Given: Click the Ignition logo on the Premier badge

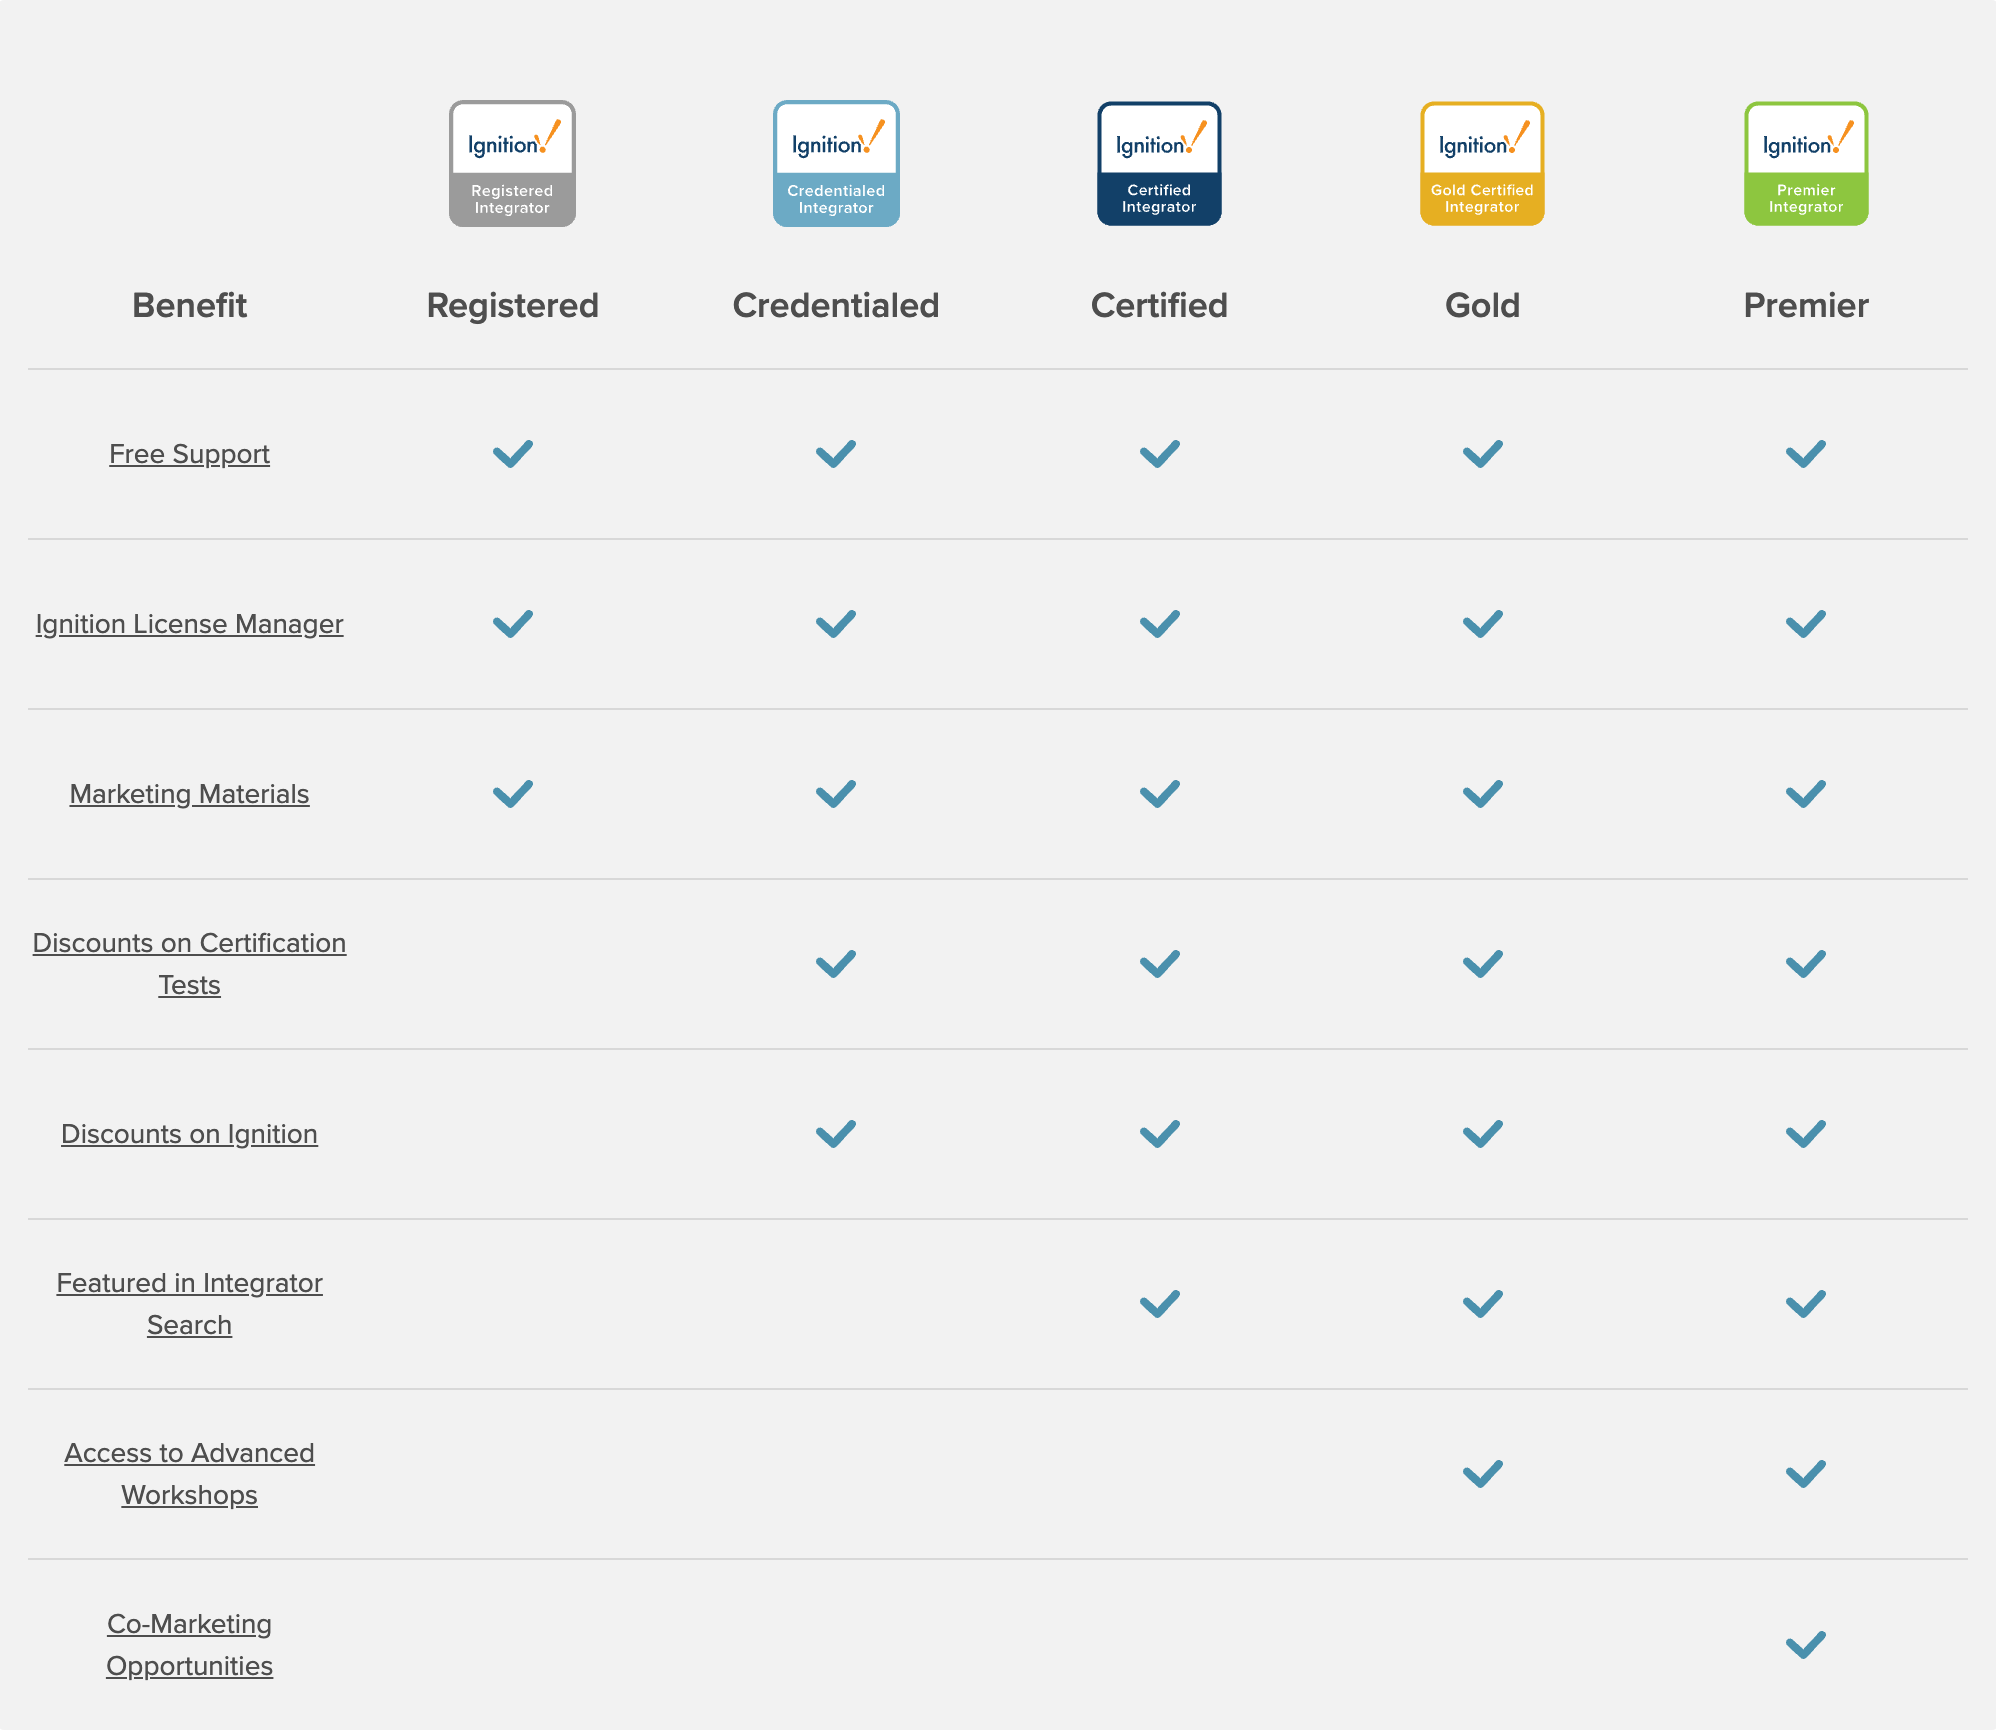Looking at the screenshot, I should pyautogui.click(x=1804, y=140).
